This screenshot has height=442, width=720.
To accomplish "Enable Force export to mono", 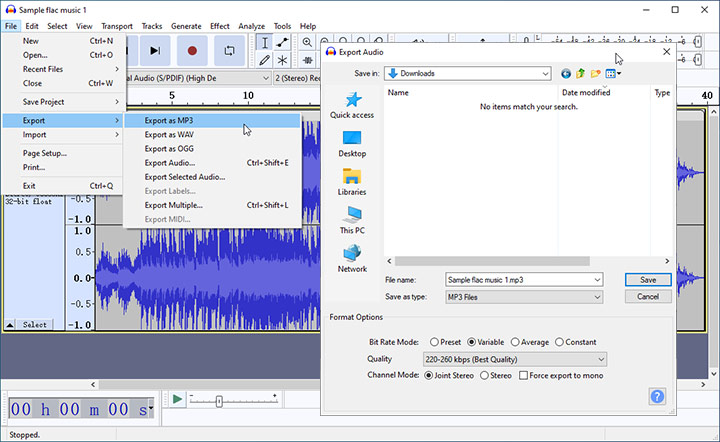I will 523,375.
